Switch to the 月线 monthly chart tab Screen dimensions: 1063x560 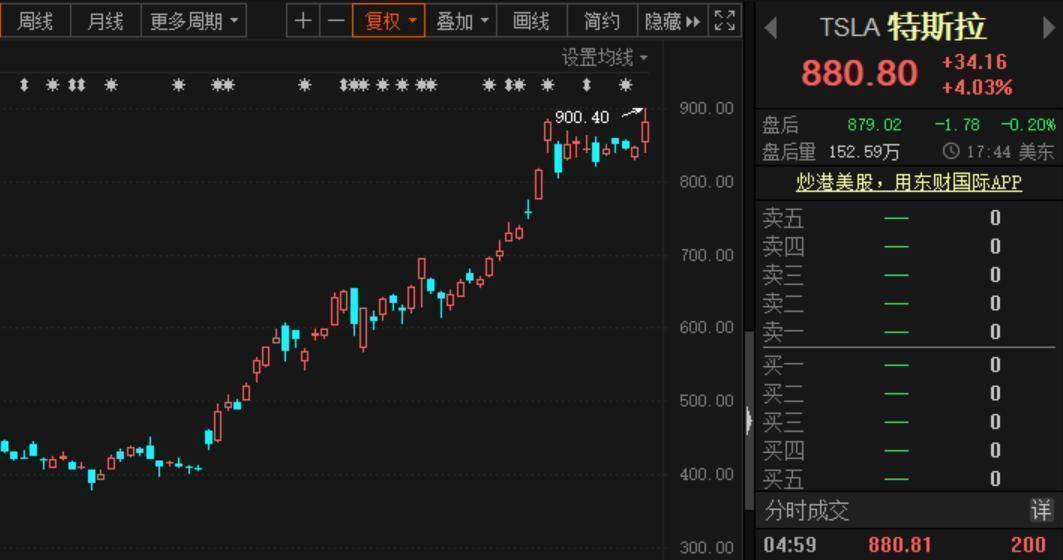[x=106, y=21]
